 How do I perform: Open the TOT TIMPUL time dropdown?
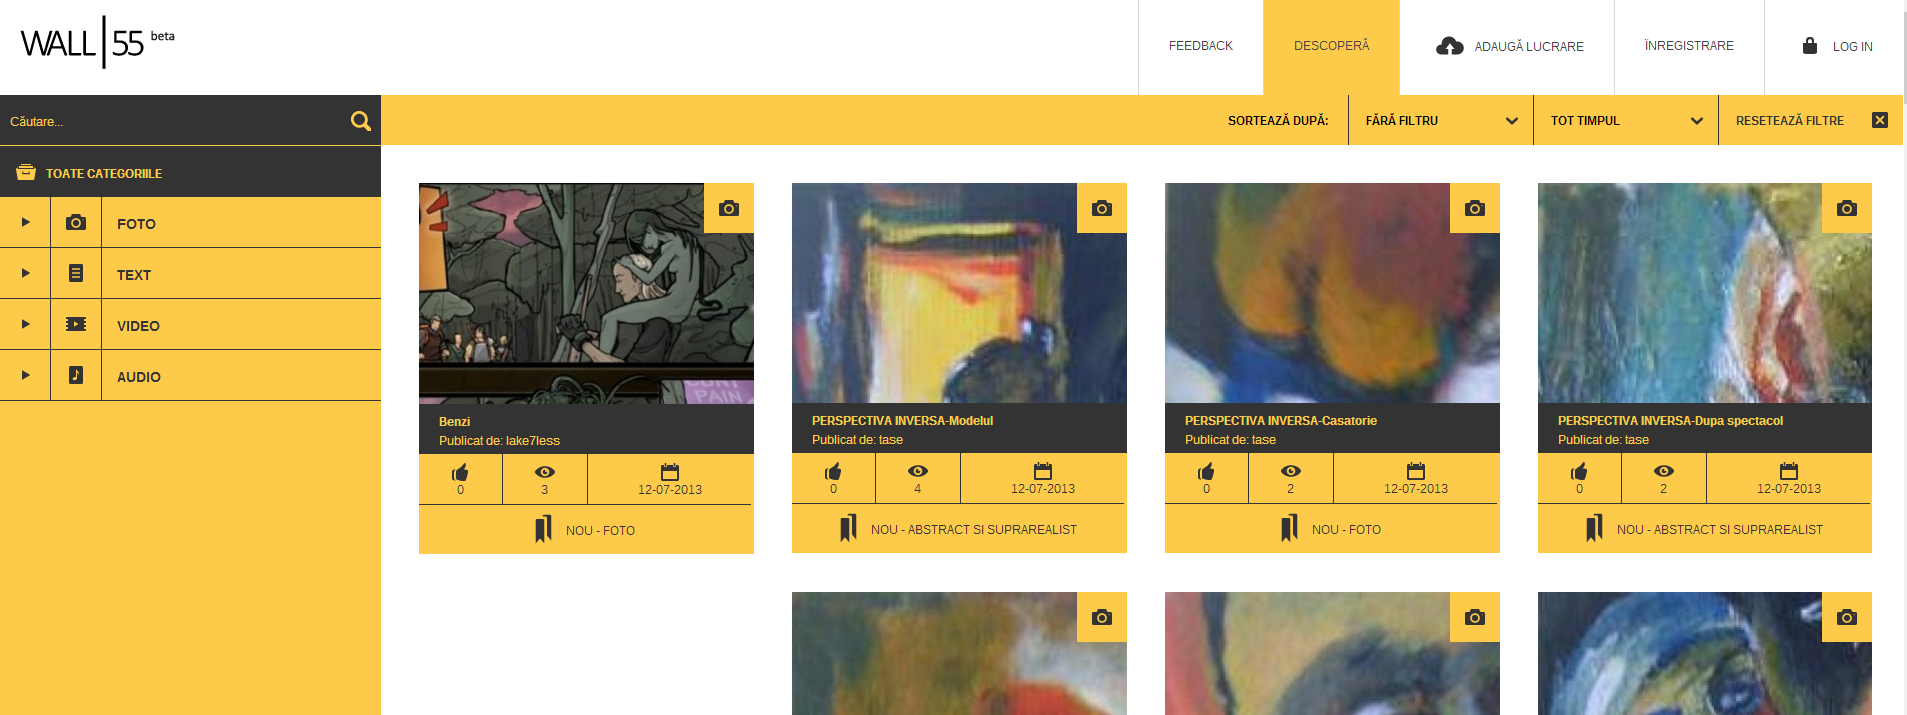[1626, 120]
